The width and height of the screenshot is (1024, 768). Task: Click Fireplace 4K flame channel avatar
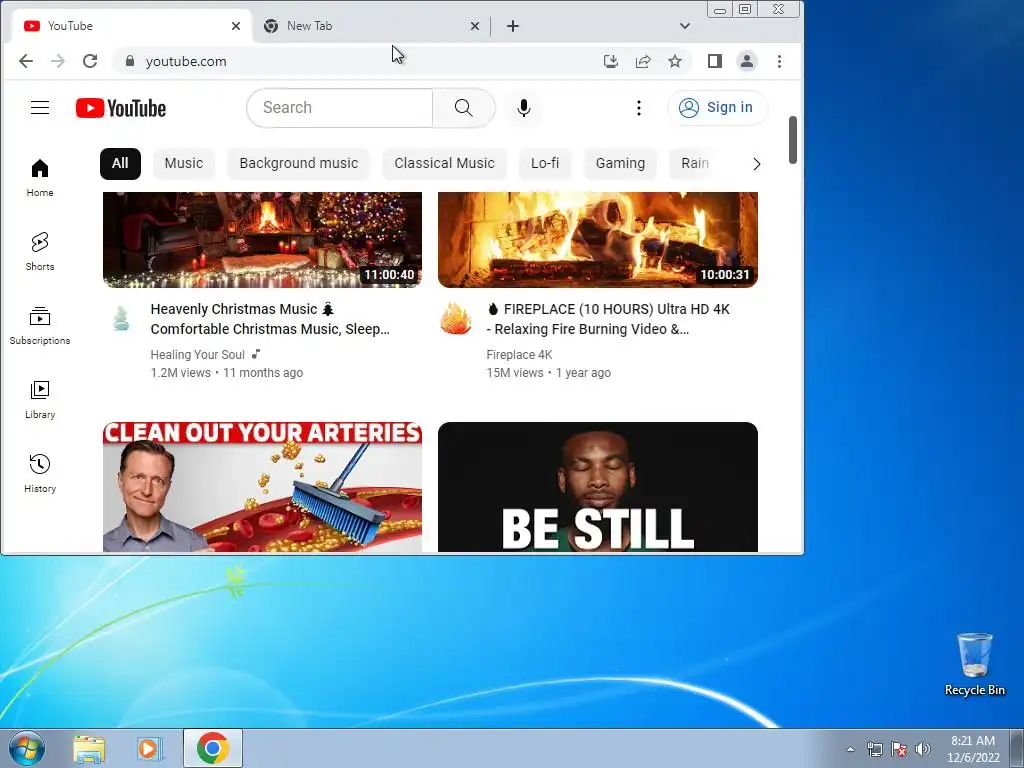pos(456,319)
